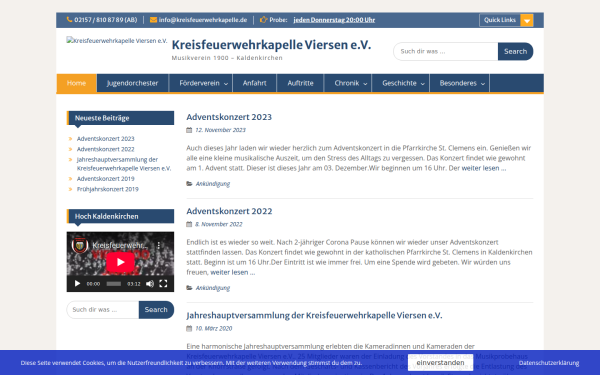Image resolution: width=600 pixels, height=375 pixels.
Task: Click calendar icon beside 8. November 2022
Action: (x=189, y=224)
